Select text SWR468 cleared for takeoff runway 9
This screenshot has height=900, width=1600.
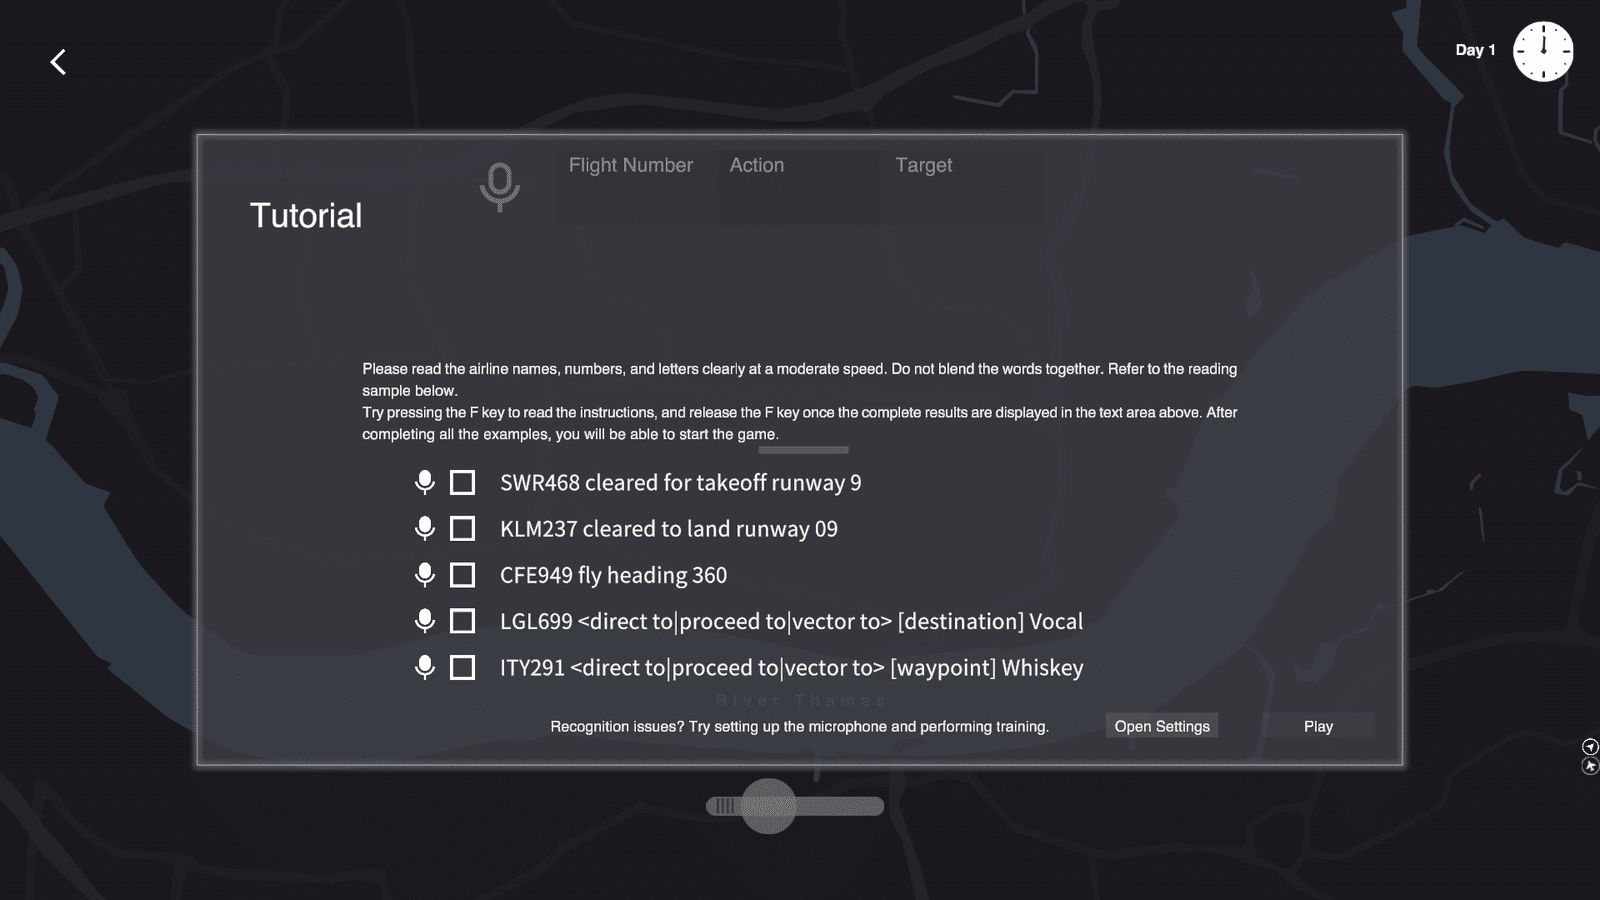coord(680,483)
